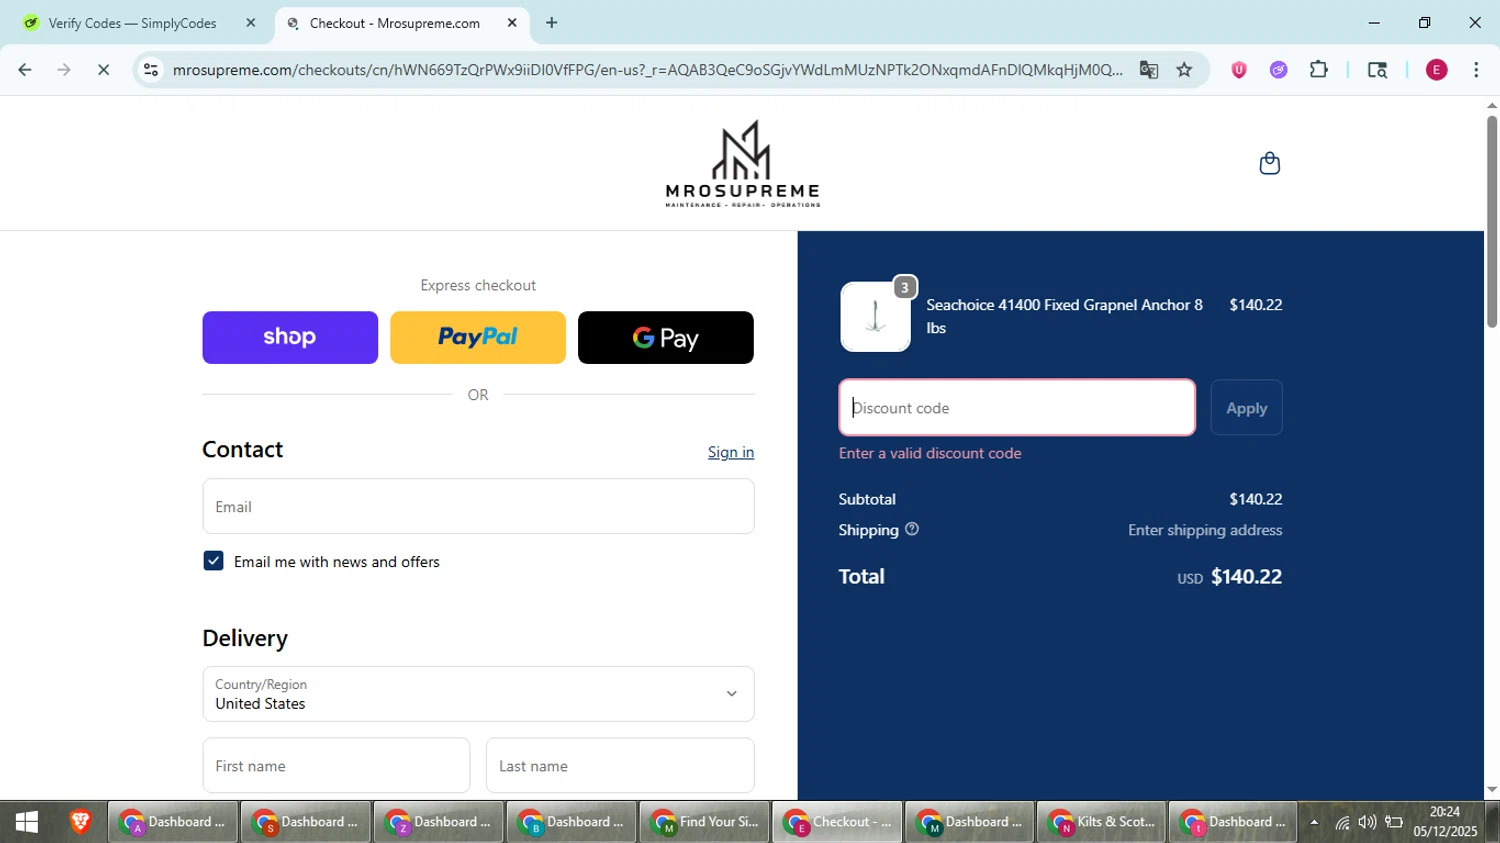This screenshot has height=843, width=1500.
Task: Pay with the PayPal button
Action: 478,337
